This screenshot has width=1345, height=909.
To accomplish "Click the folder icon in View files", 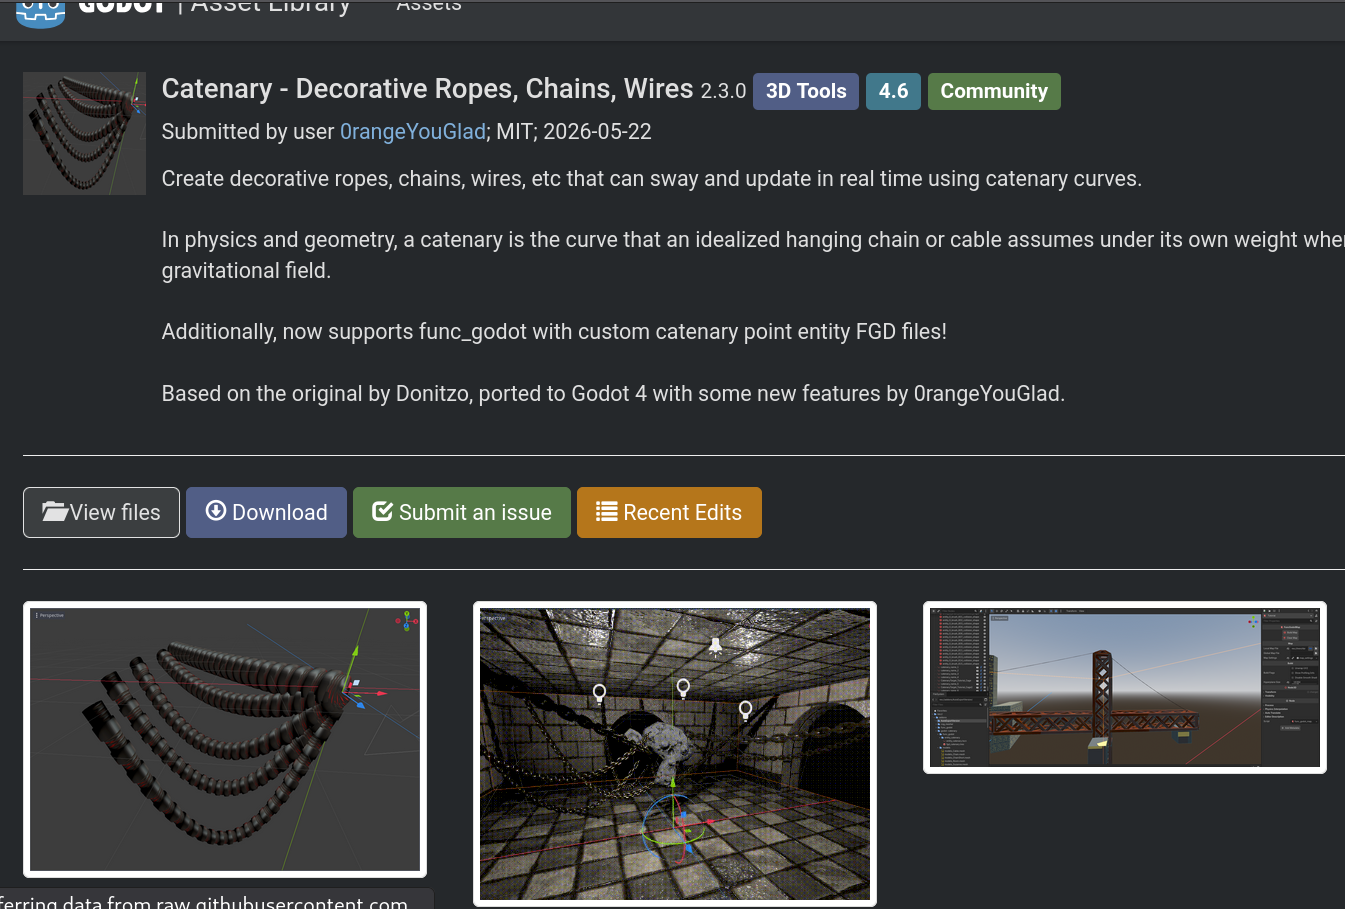I will [55, 512].
